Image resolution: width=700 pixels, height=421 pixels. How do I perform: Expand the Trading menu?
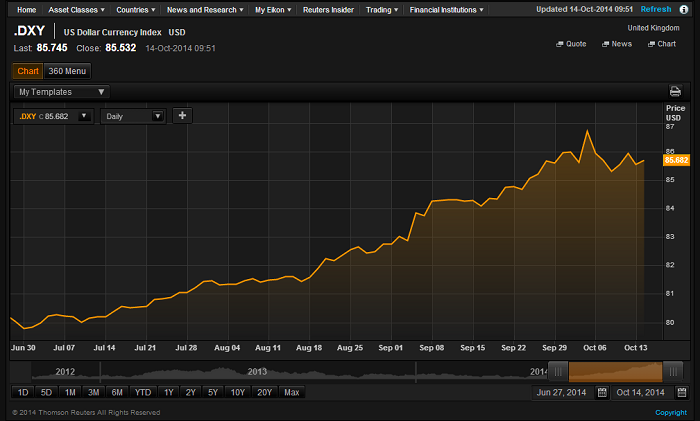[382, 10]
